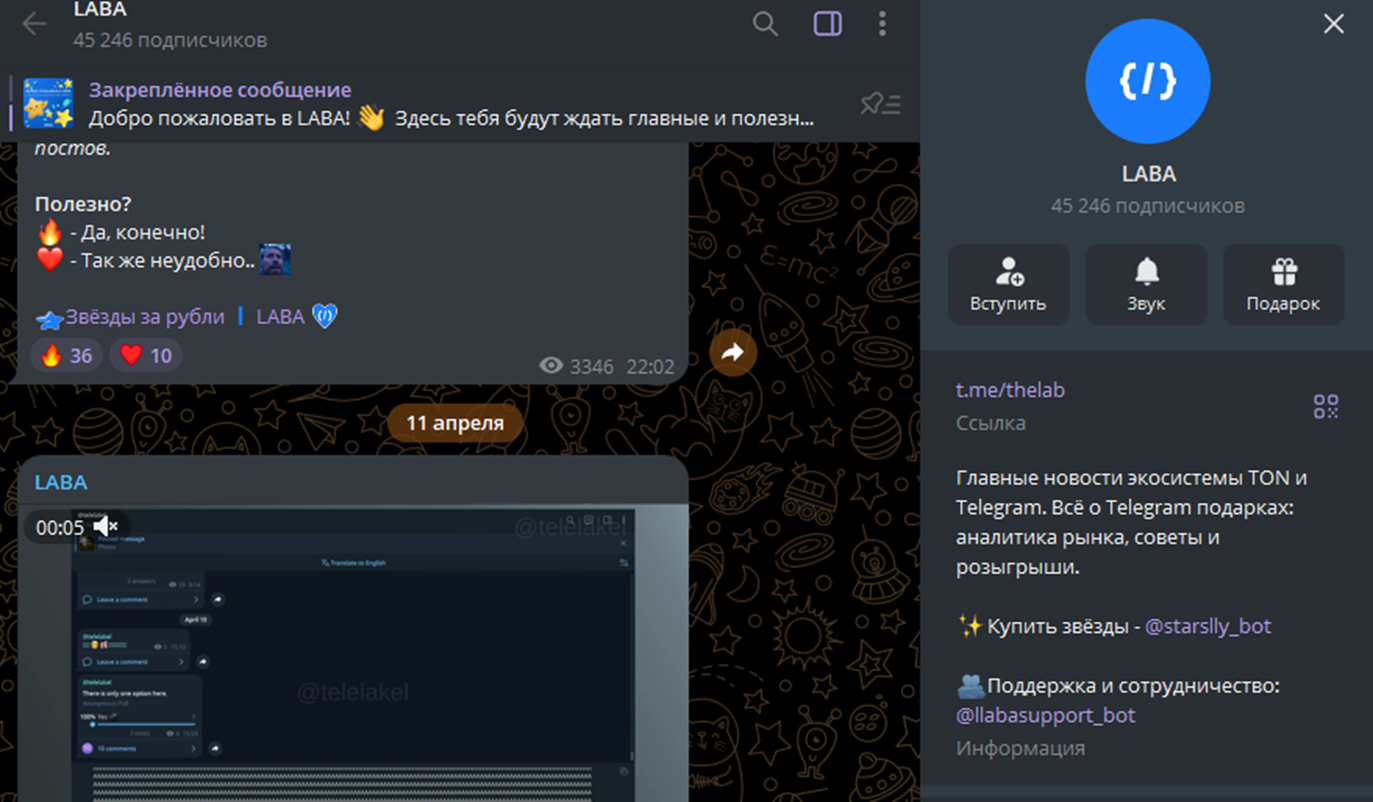Toggle notifications with Звук button
The width and height of the screenshot is (1373, 802).
(x=1146, y=284)
